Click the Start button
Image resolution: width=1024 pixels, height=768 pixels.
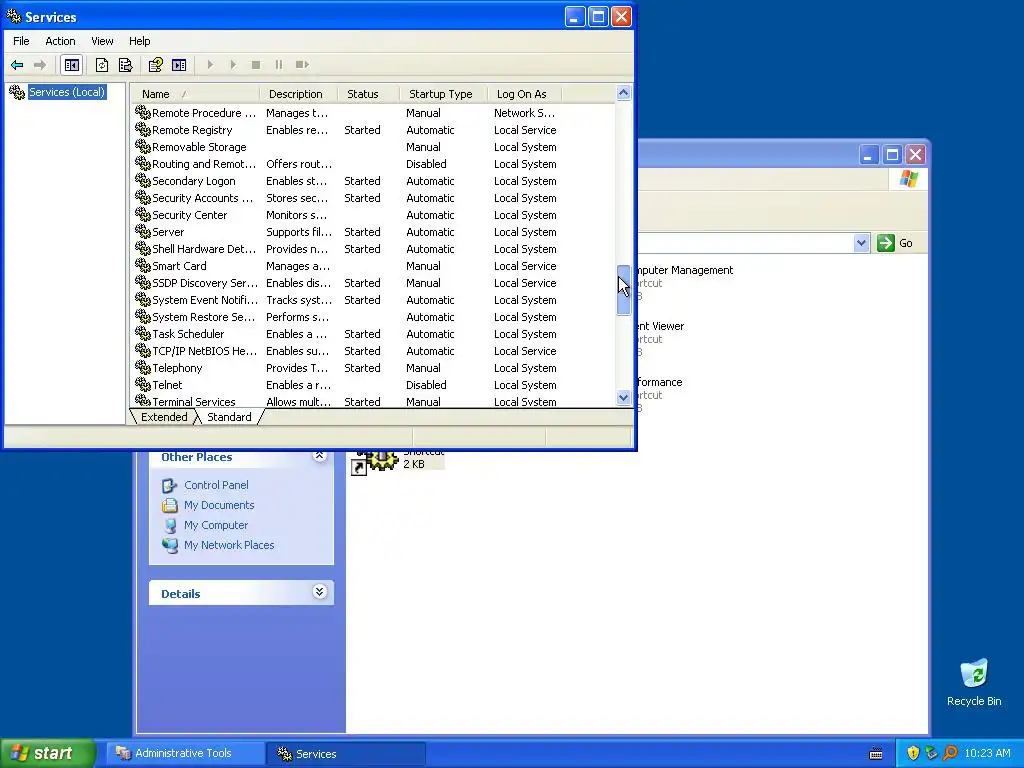[x=48, y=753]
